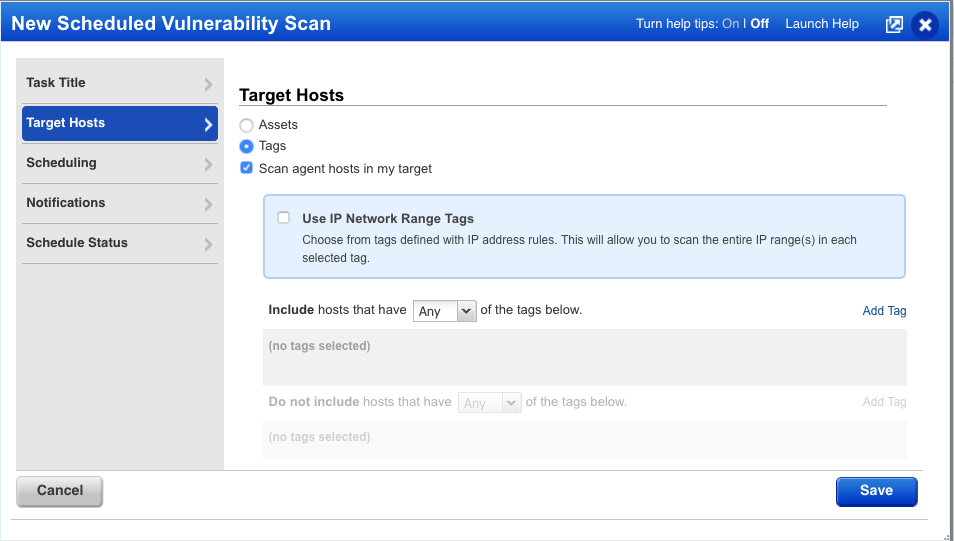Open the Include hosts Any dropdown
This screenshot has height=541, width=954.
point(445,311)
